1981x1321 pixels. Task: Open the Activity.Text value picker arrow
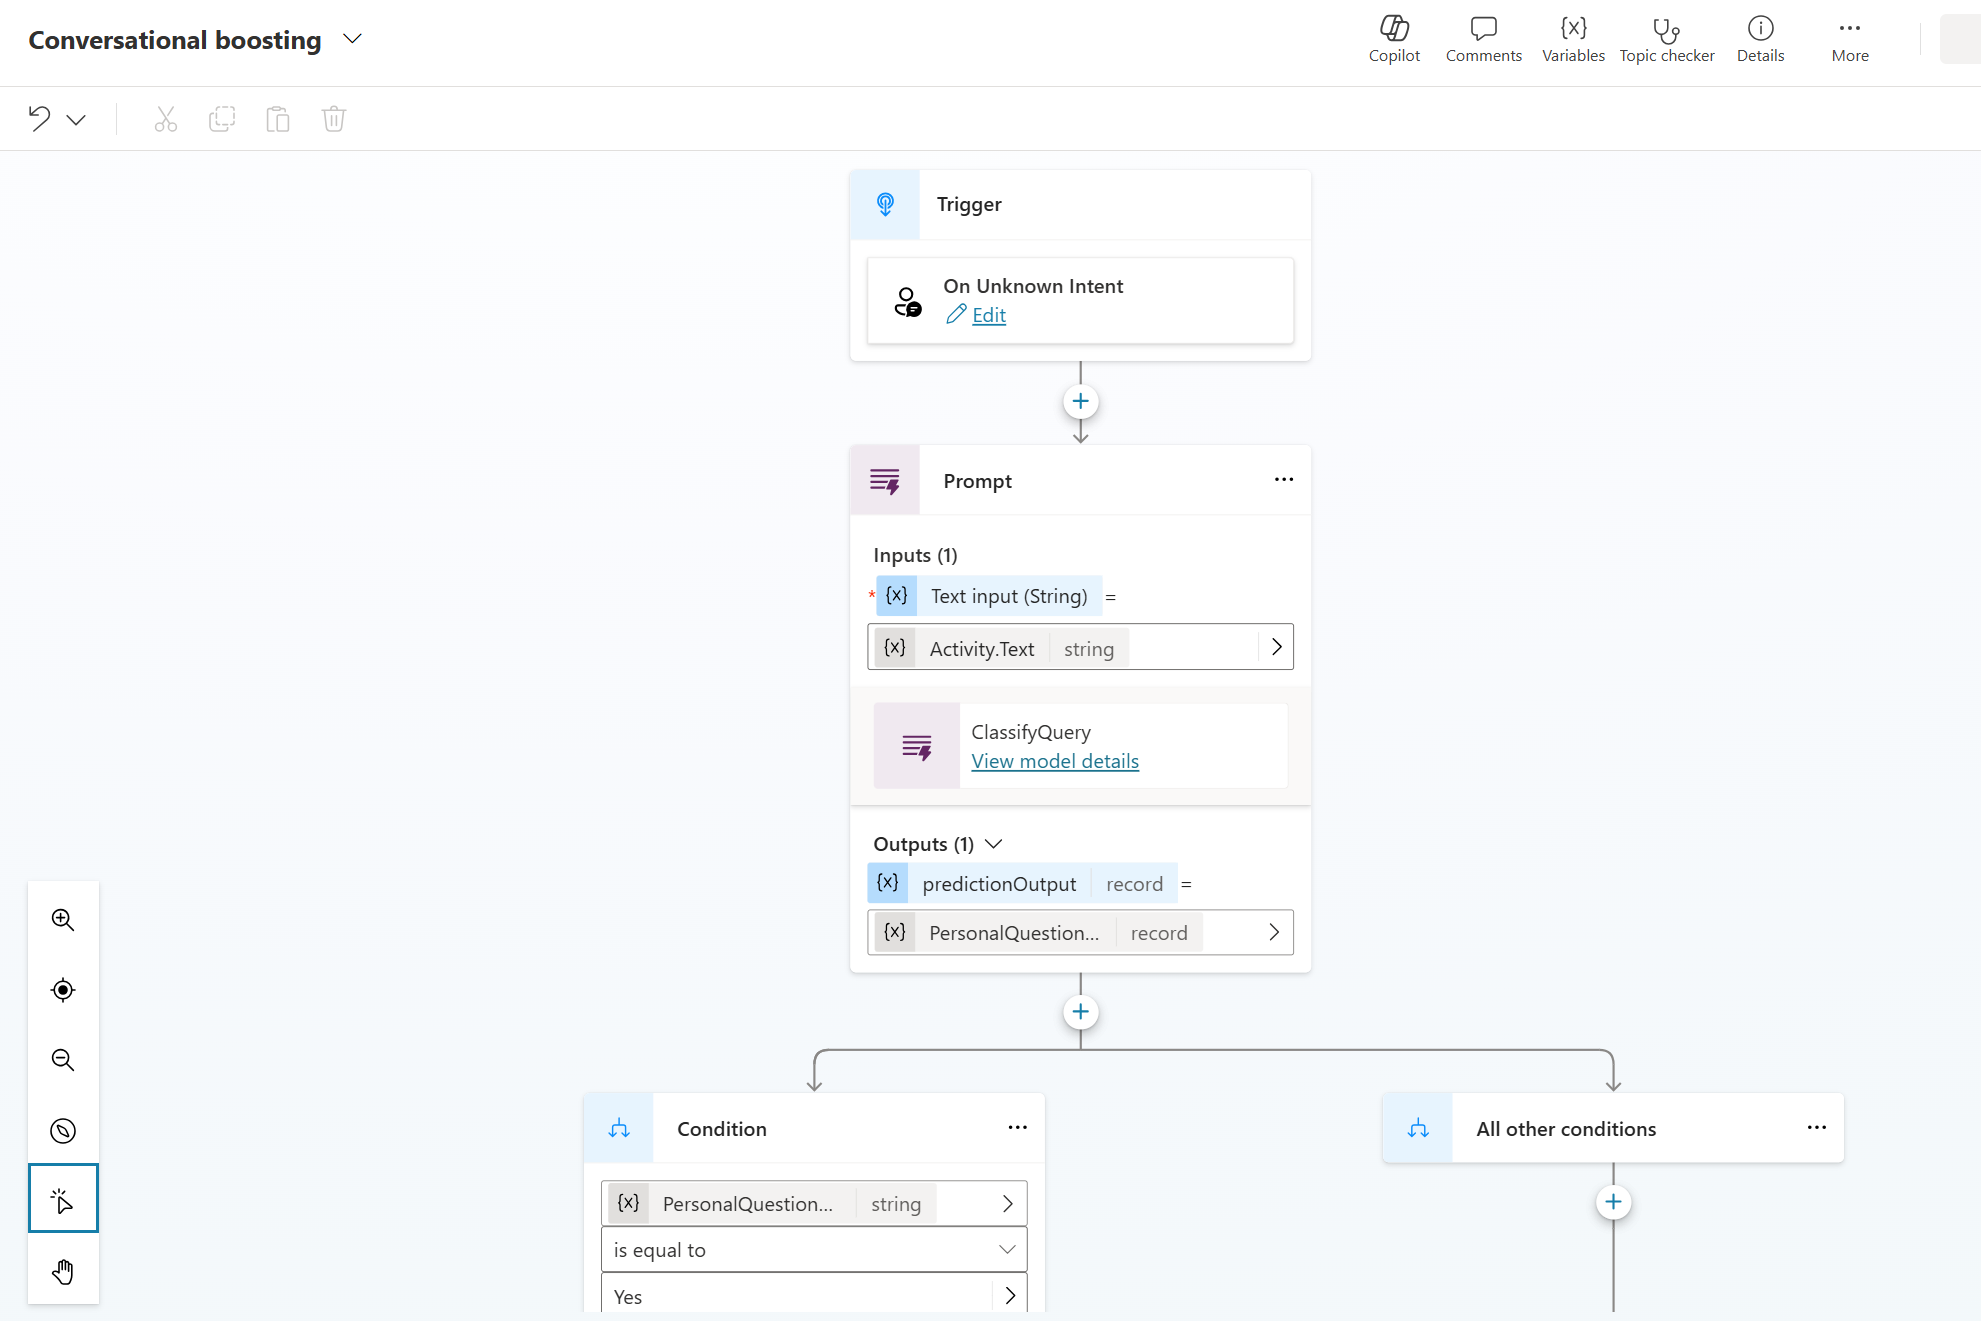point(1276,647)
